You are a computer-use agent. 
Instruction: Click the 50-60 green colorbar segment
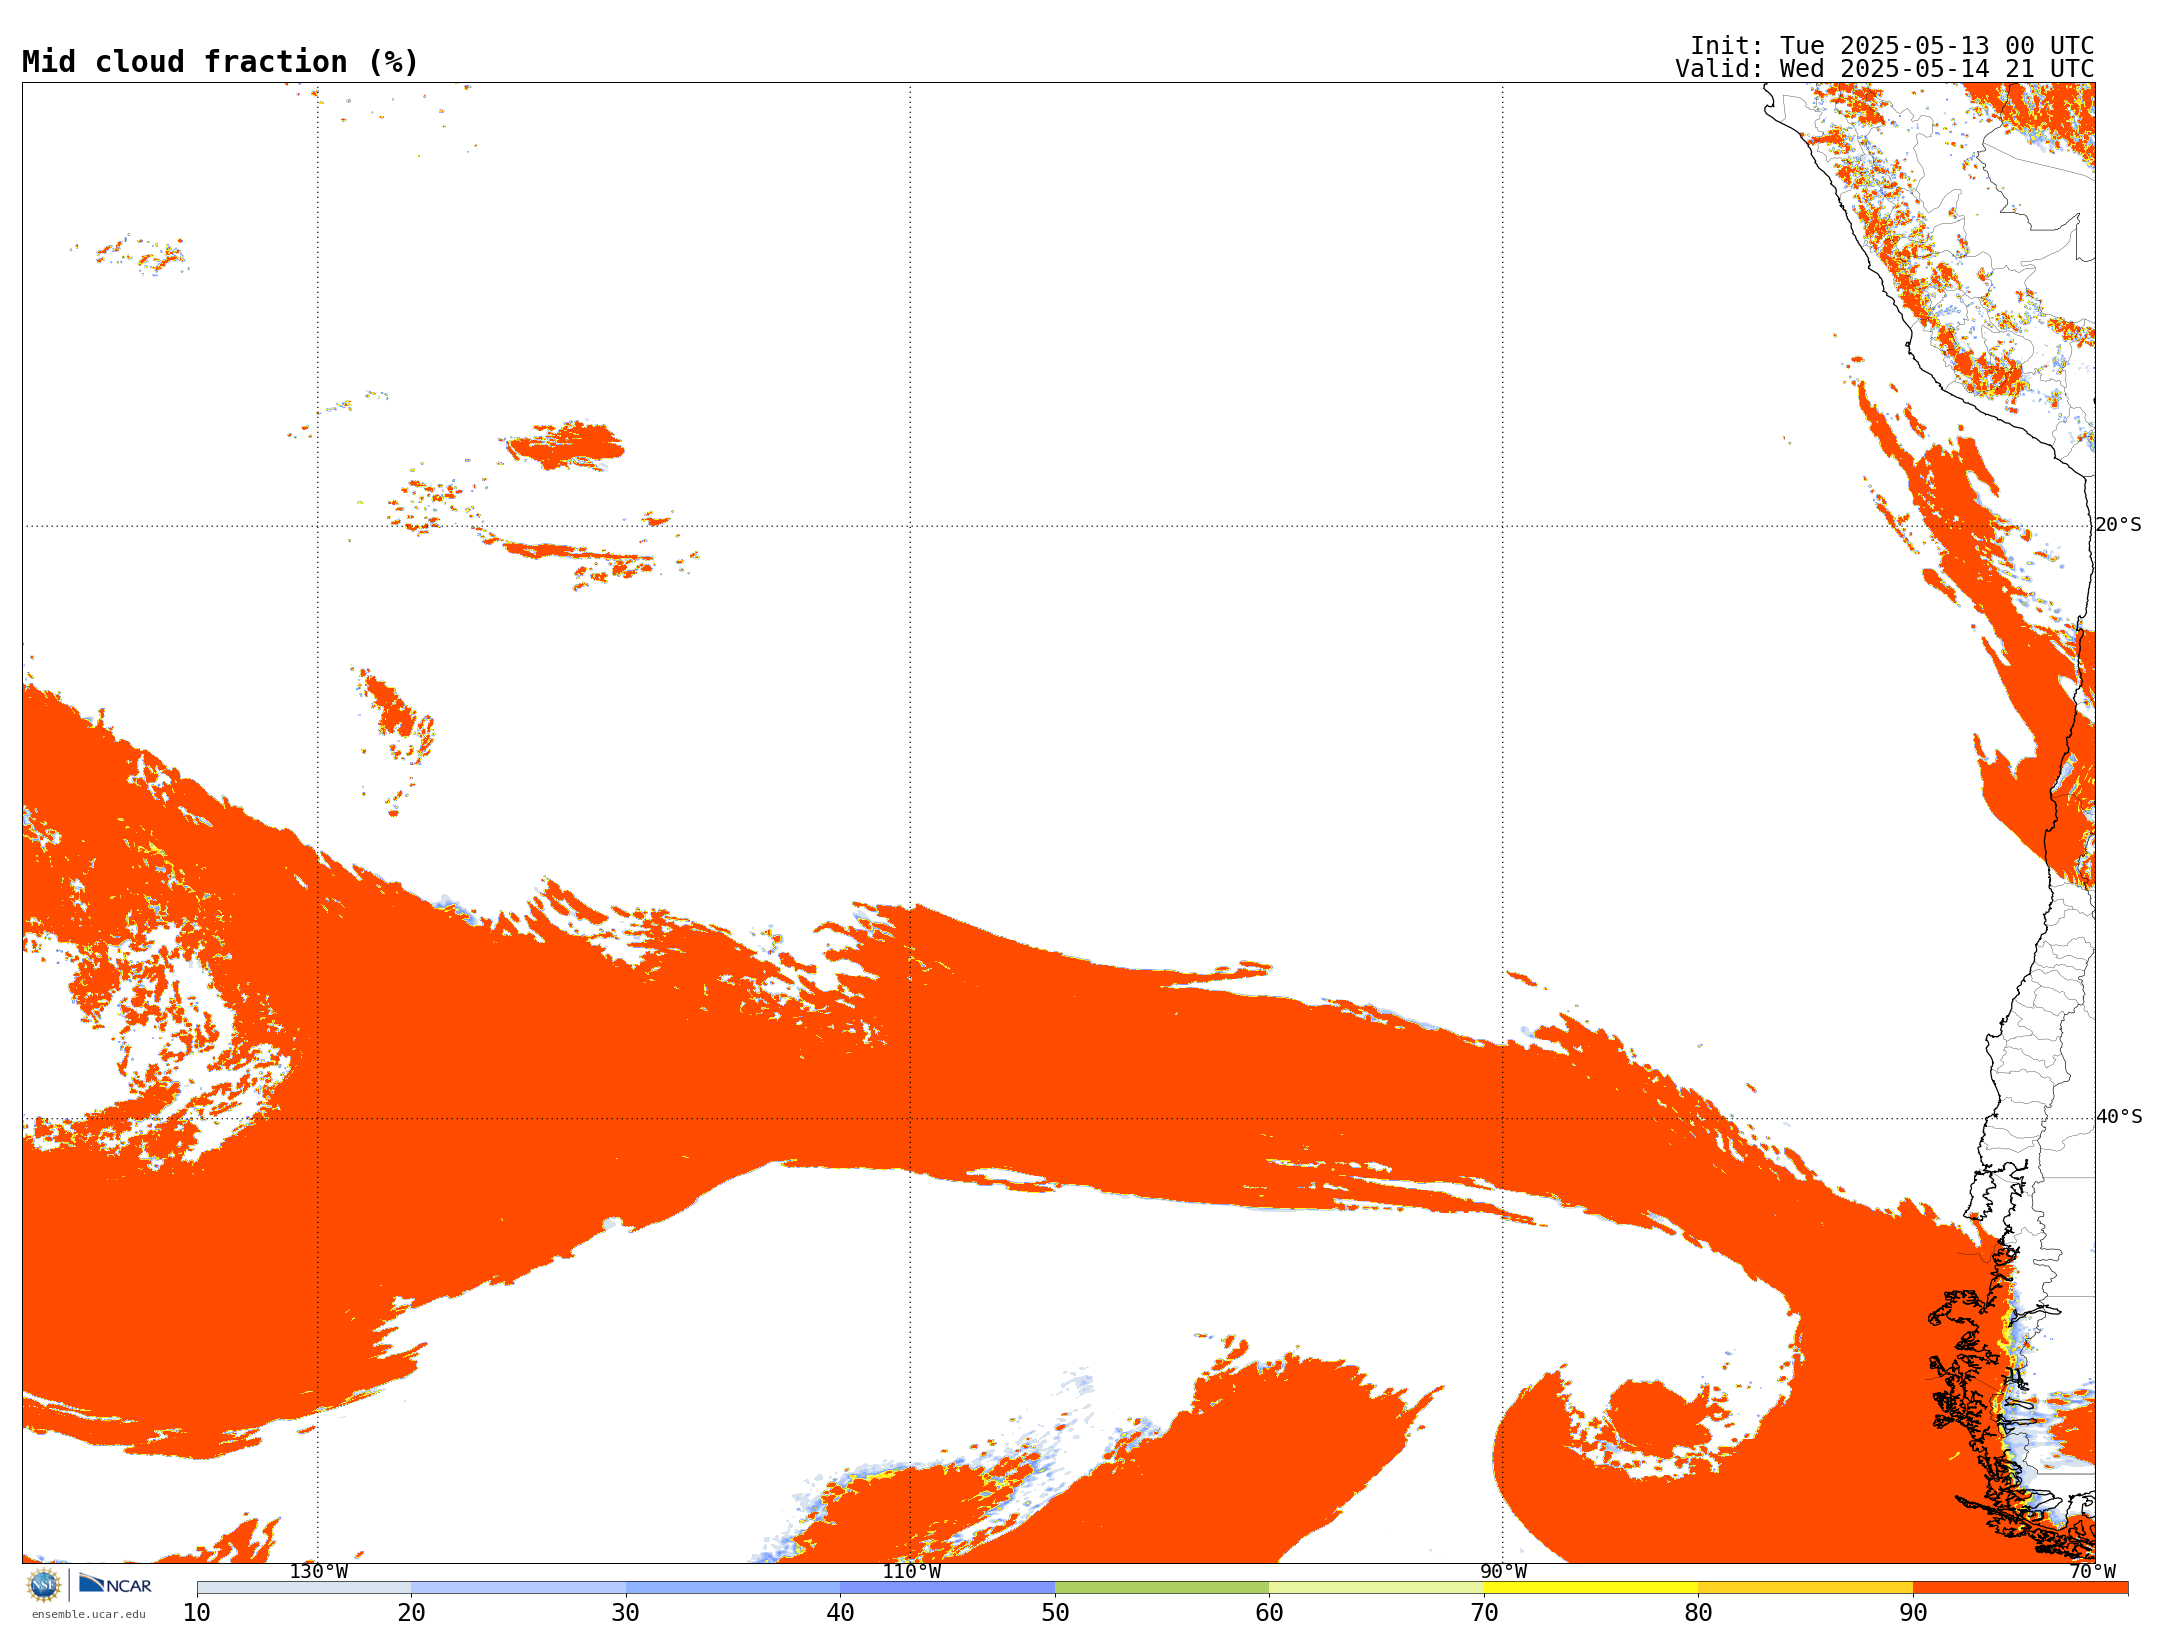click(x=1162, y=1588)
